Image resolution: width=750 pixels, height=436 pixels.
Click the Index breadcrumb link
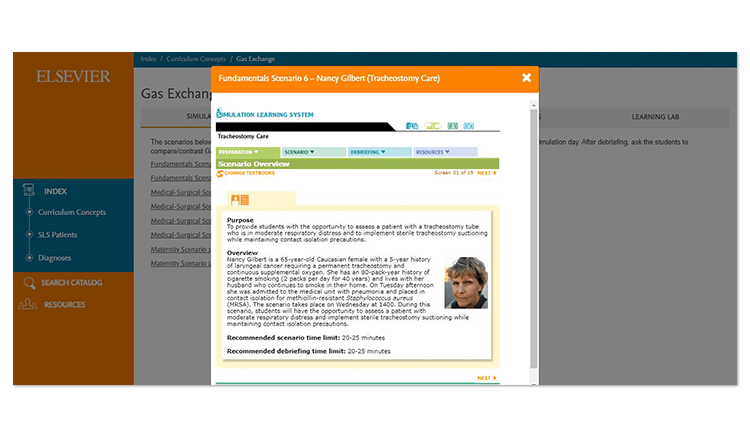point(148,59)
